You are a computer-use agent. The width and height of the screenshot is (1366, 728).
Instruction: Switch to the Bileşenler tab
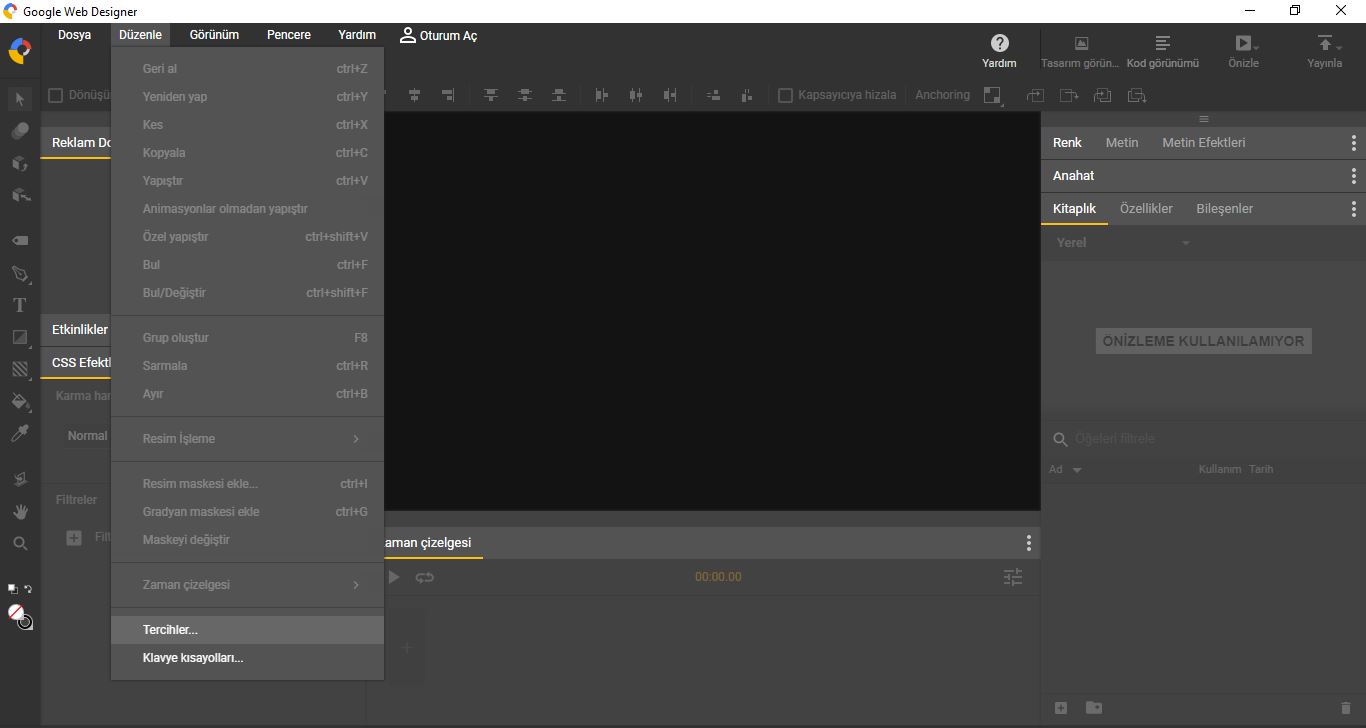point(1225,209)
